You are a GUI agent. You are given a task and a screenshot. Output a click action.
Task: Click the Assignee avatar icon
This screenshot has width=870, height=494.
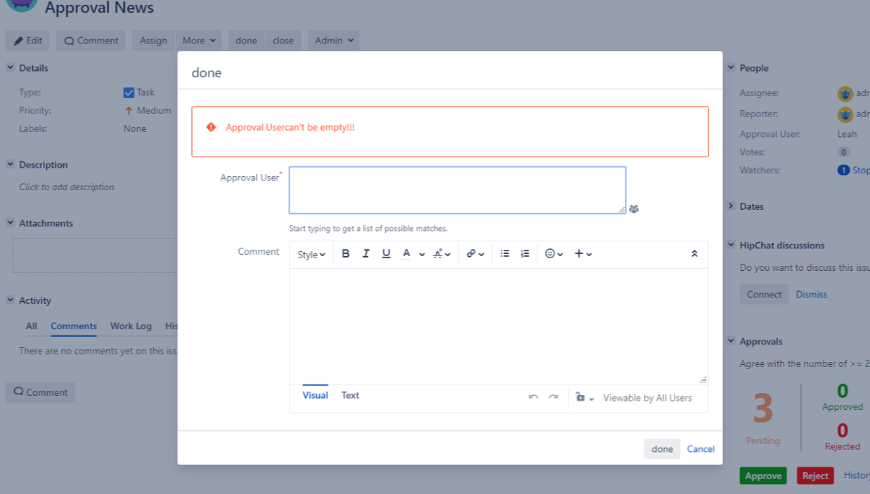click(x=844, y=94)
